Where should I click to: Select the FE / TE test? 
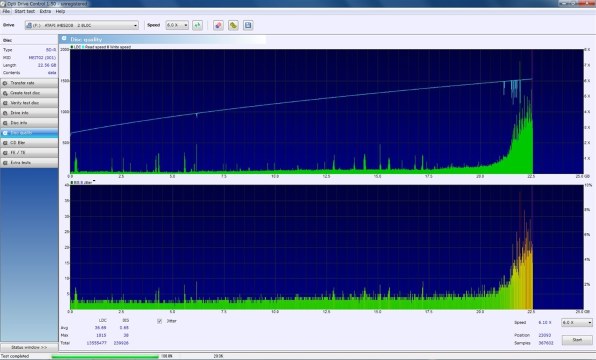(29, 152)
